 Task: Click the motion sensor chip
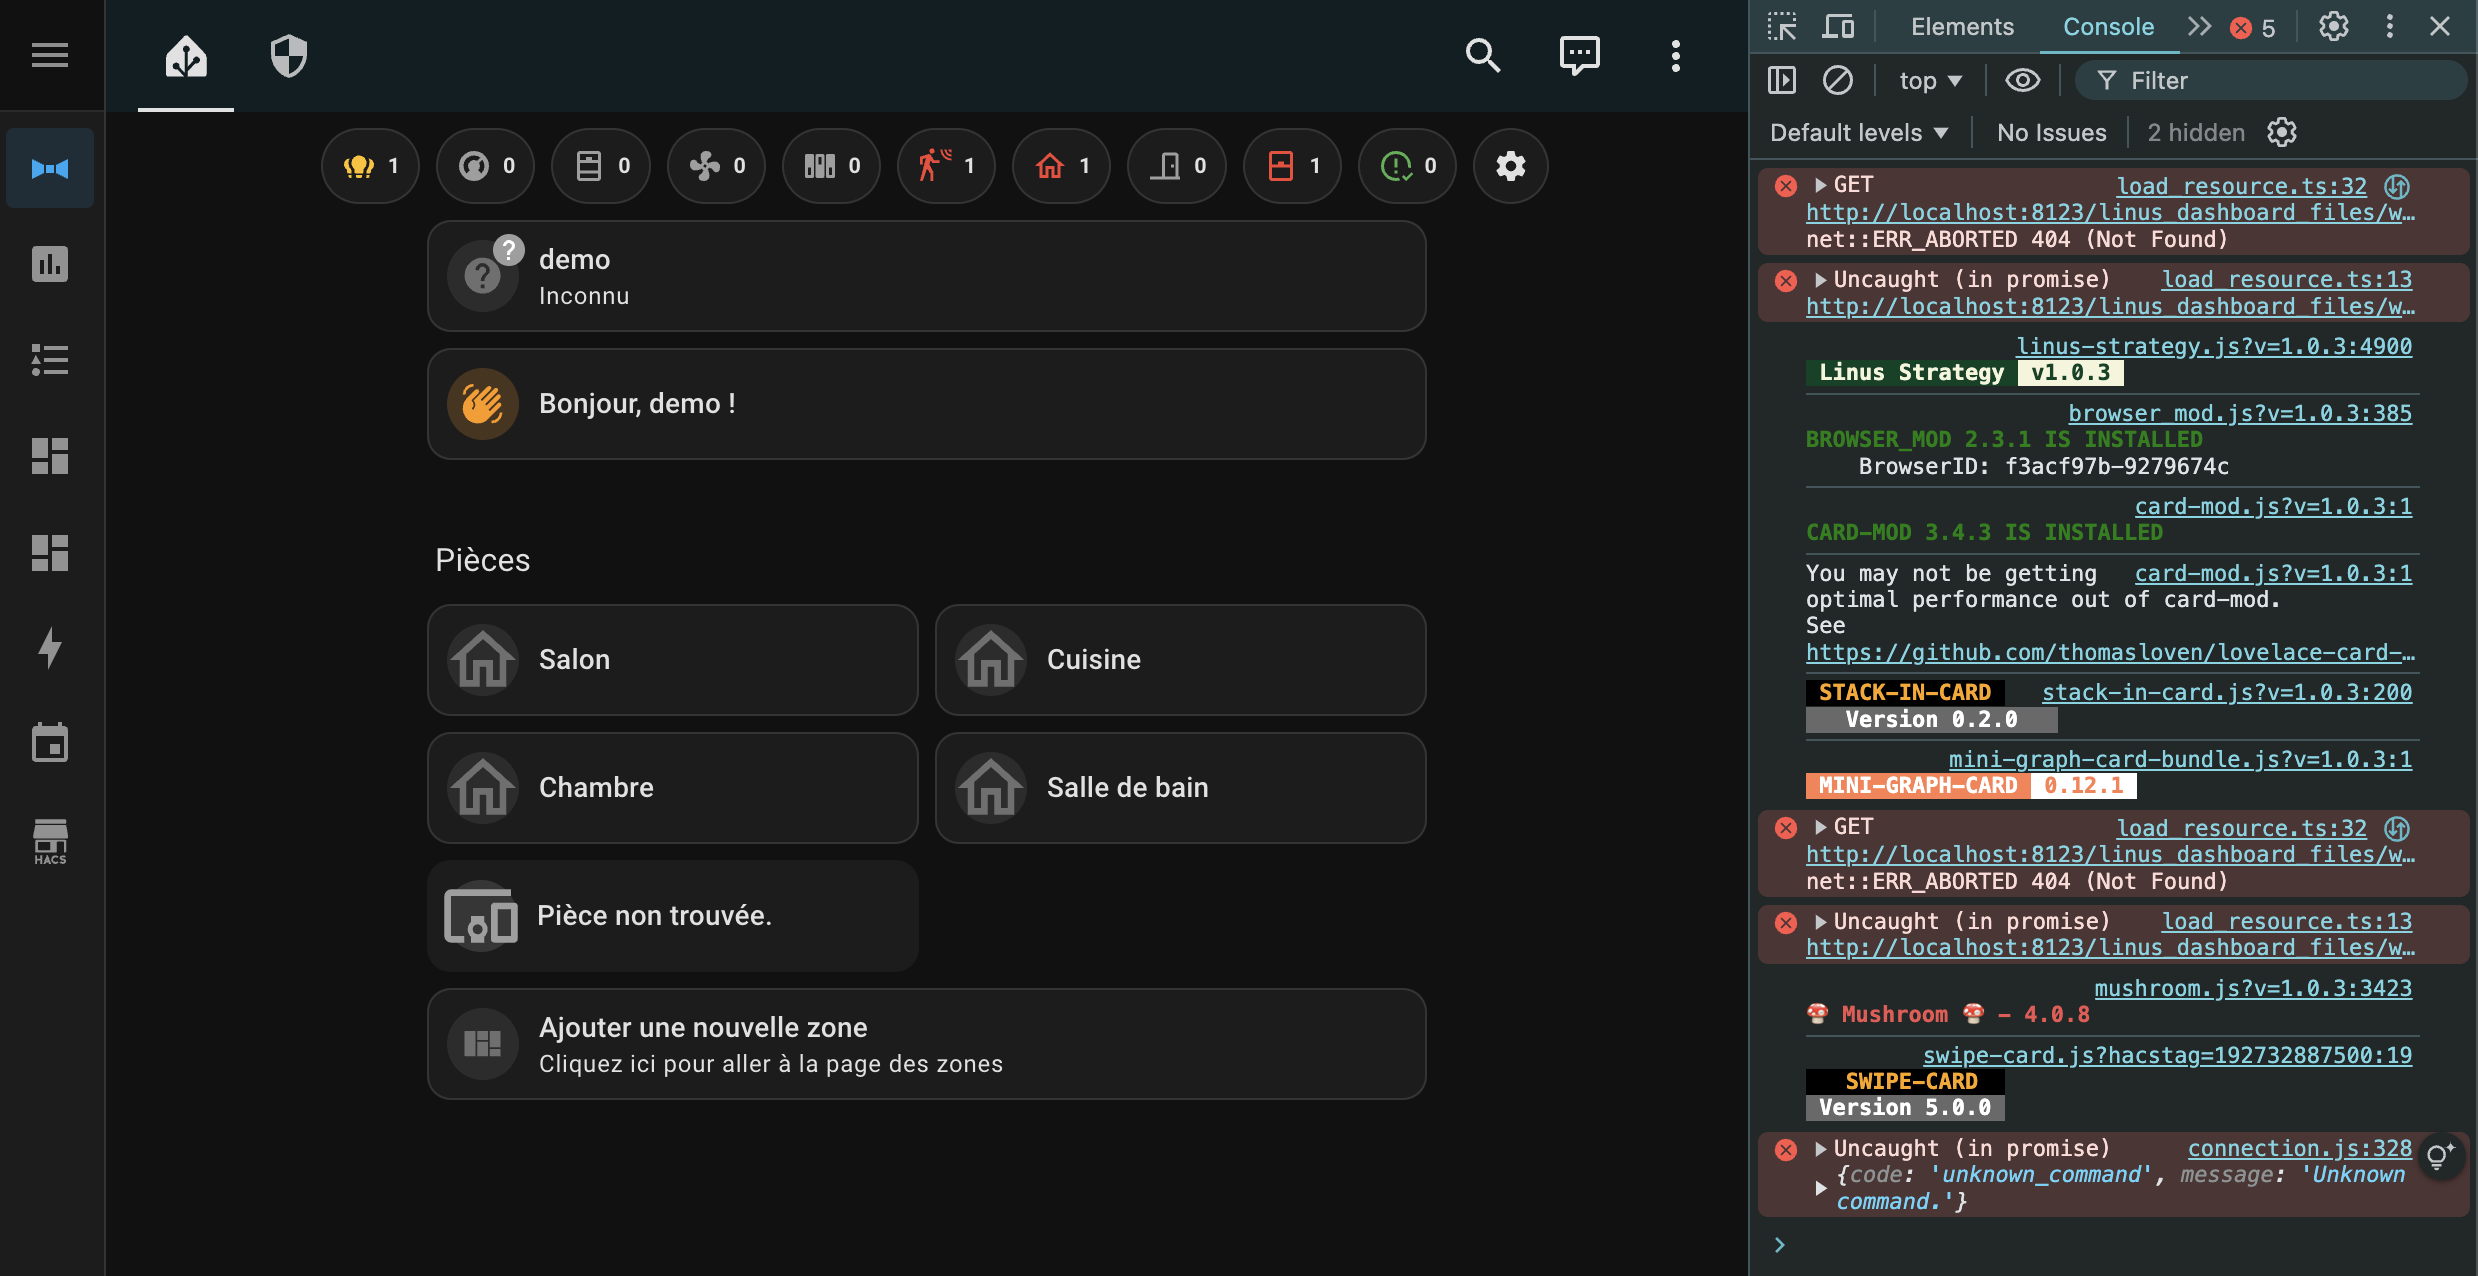(x=946, y=166)
